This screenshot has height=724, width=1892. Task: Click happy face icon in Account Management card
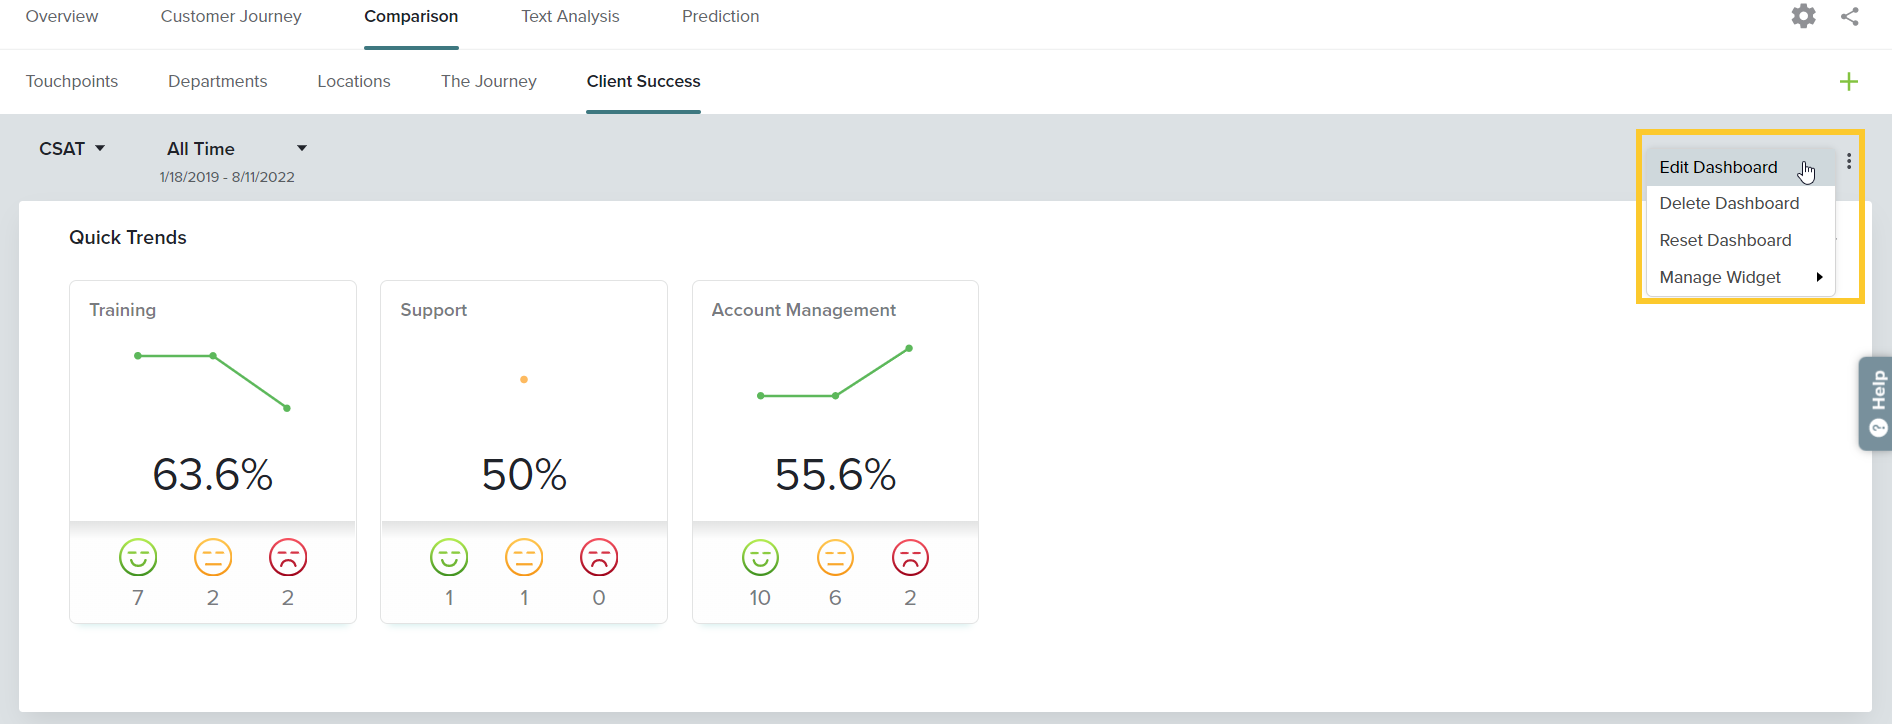[760, 557]
